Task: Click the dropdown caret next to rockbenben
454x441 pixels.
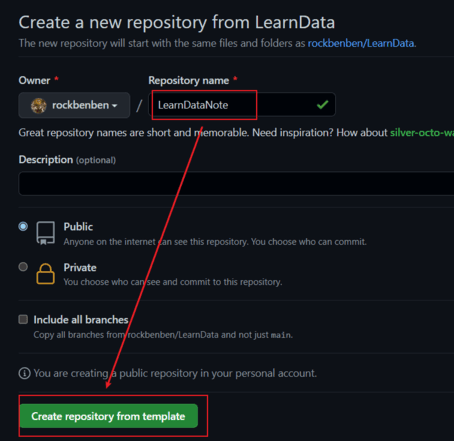Action: click(115, 106)
